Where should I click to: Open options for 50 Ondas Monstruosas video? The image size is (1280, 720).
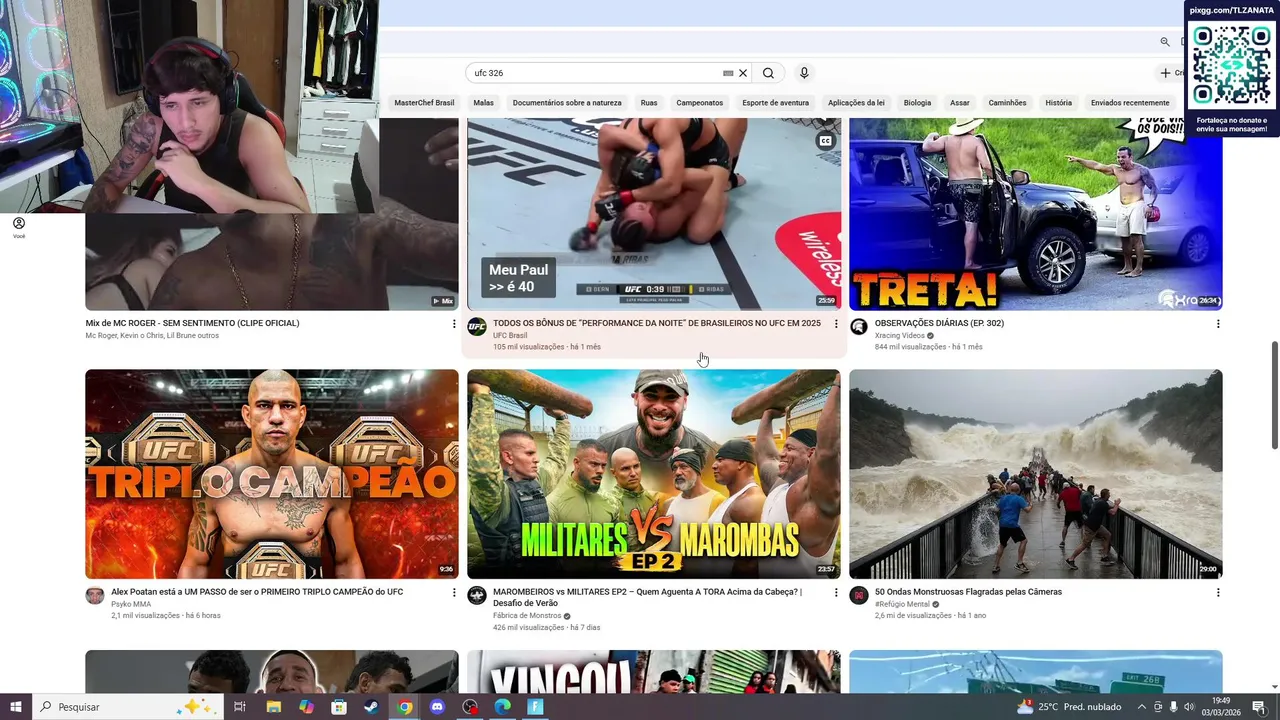click(x=1218, y=592)
